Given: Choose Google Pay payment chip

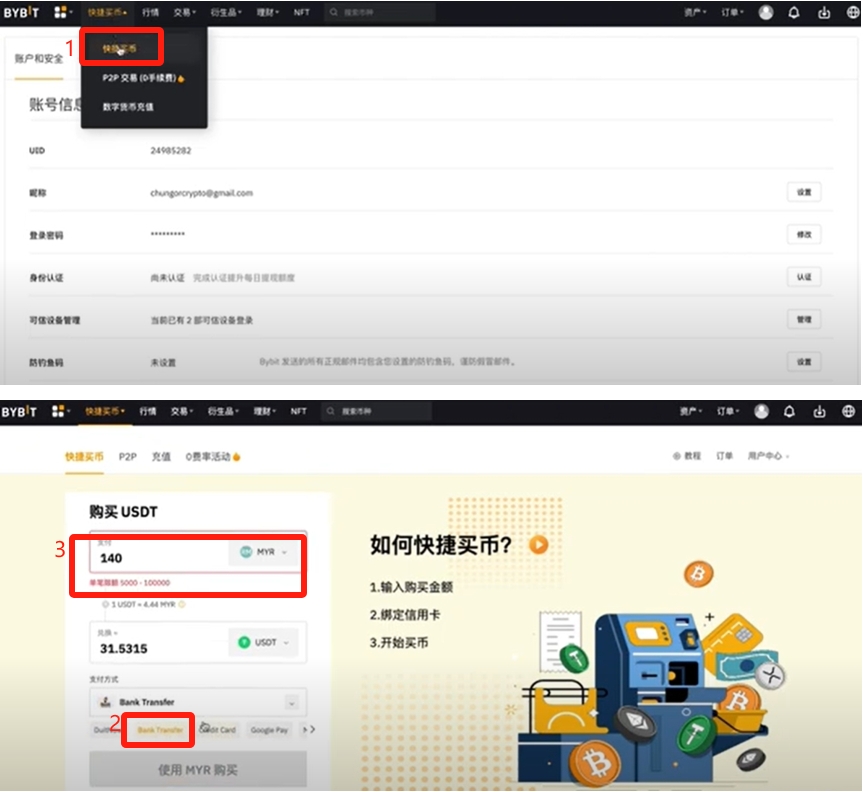Looking at the screenshot, I should tap(269, 730).
